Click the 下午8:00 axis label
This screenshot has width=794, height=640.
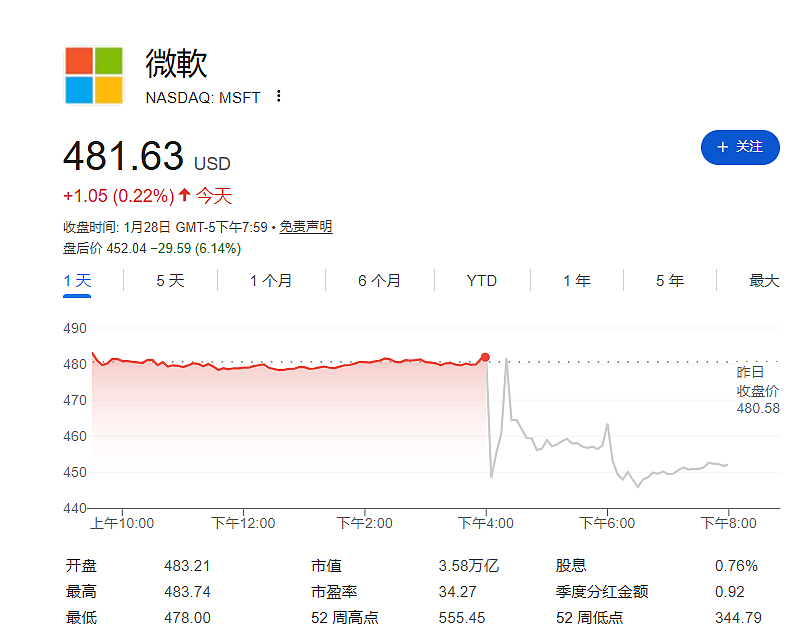point(728,523)
